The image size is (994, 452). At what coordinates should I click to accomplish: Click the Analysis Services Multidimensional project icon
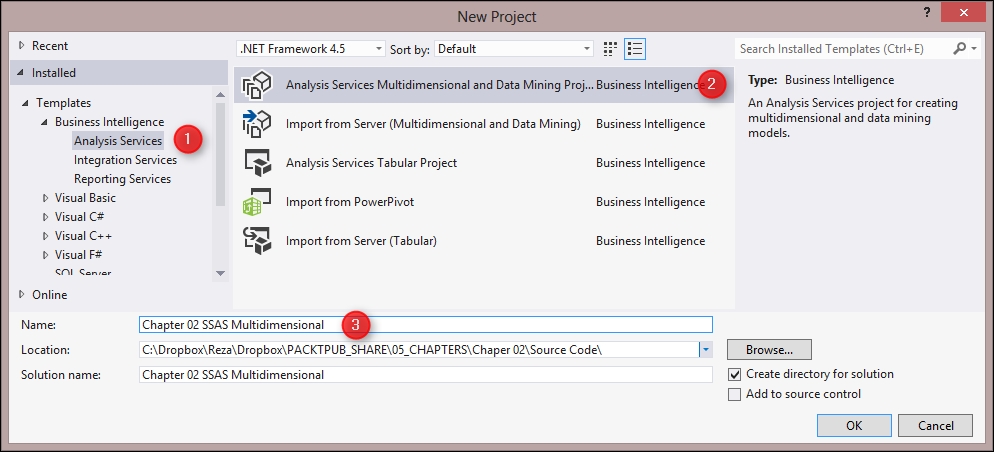pyautogui.click(x=257, y=85)
